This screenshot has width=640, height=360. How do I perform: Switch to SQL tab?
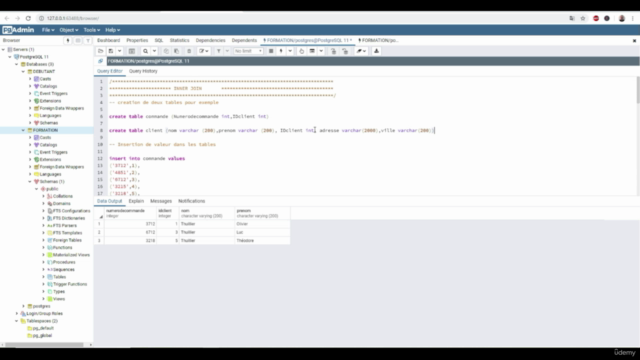click(159, 40)
